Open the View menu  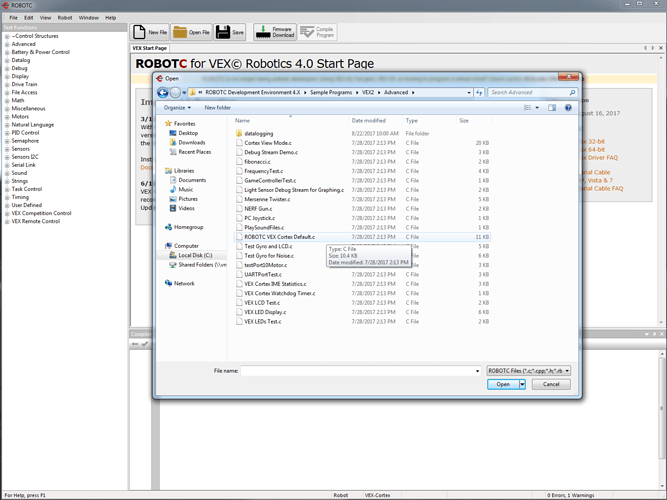pyautogui.click(x=45, y=18)
